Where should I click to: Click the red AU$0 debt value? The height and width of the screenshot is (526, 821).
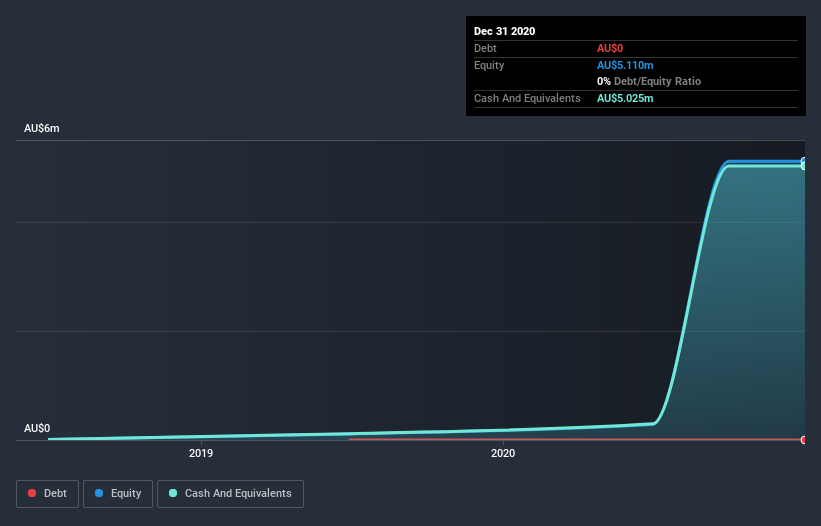(610, 48)
